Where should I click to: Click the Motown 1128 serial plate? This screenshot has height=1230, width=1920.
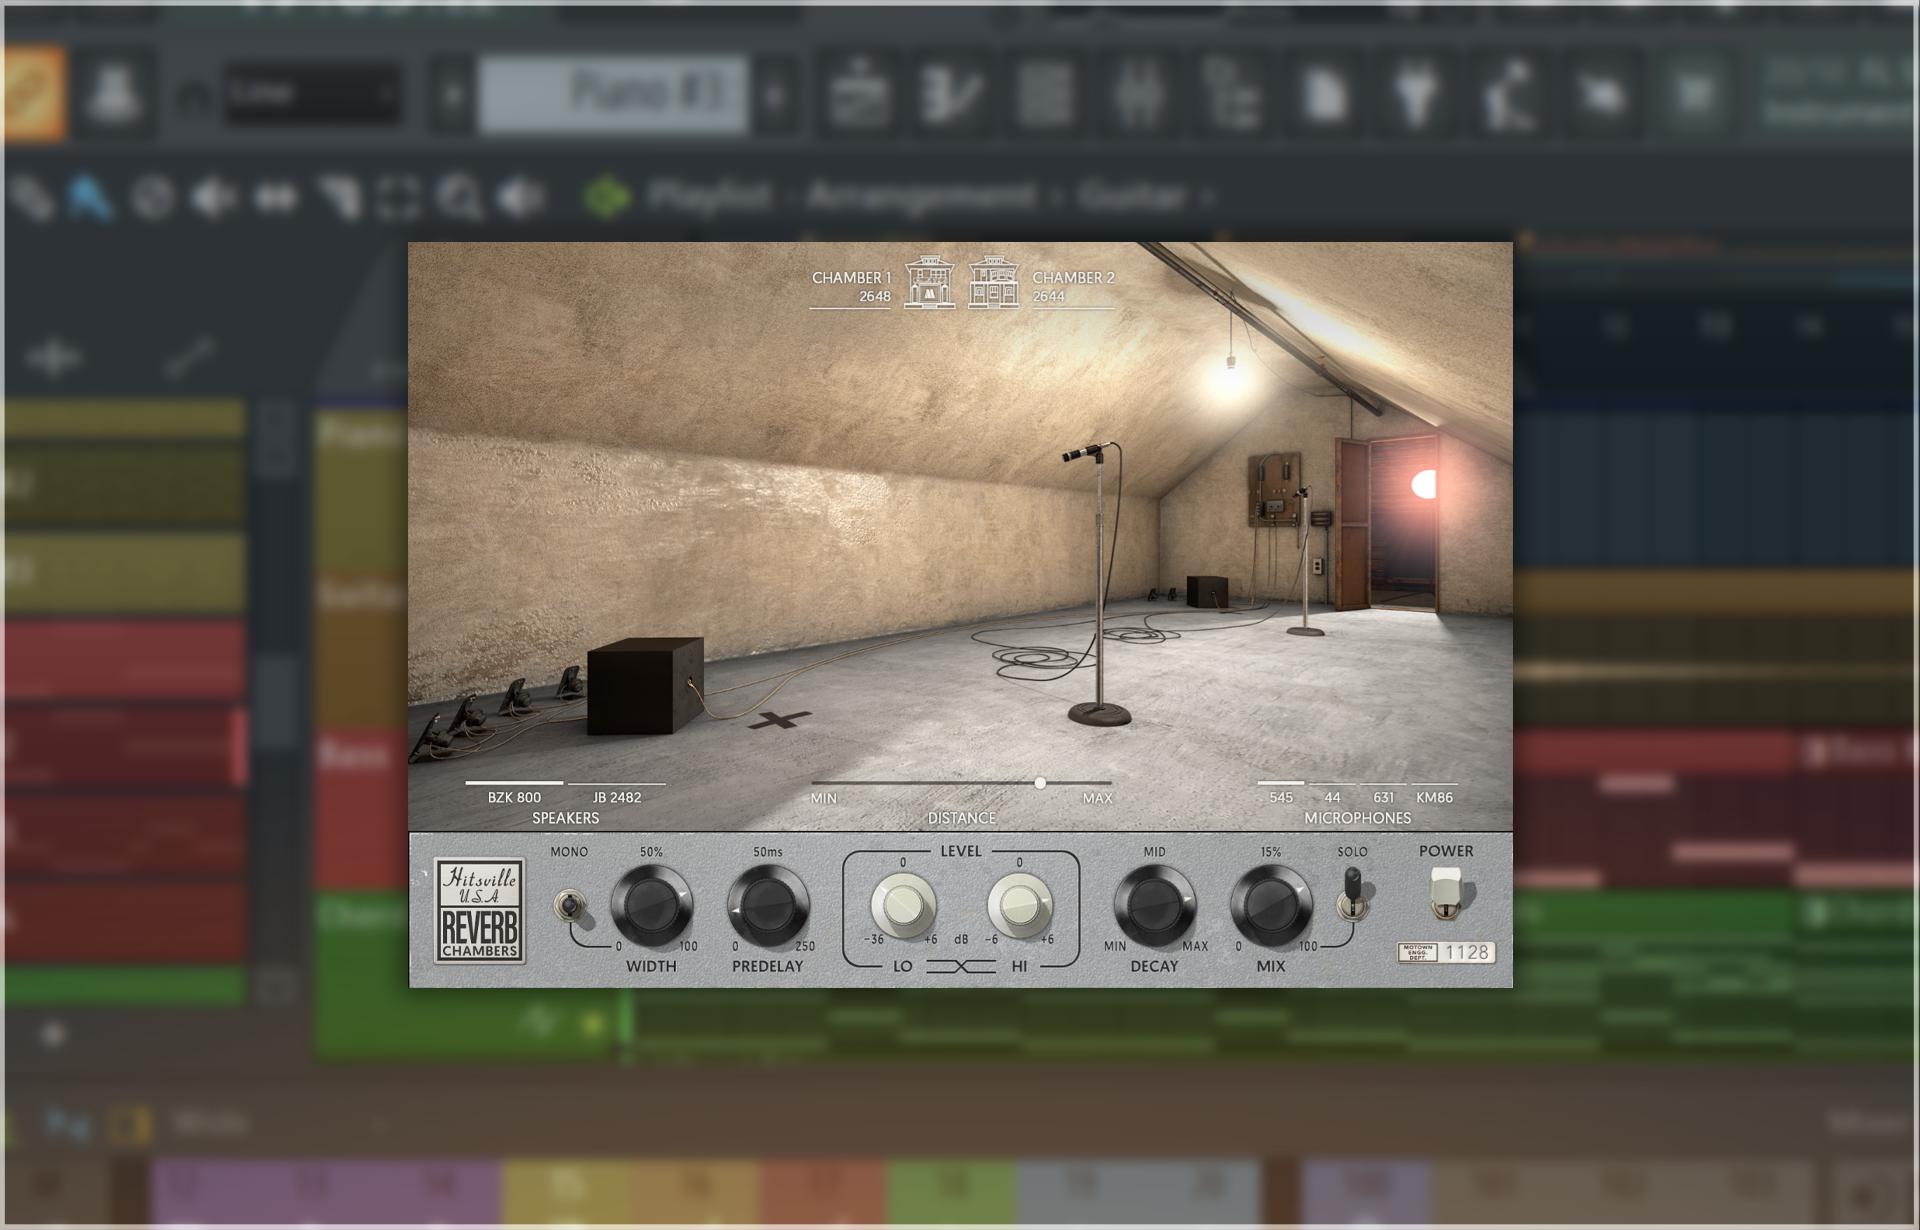tap(1446, 952)
